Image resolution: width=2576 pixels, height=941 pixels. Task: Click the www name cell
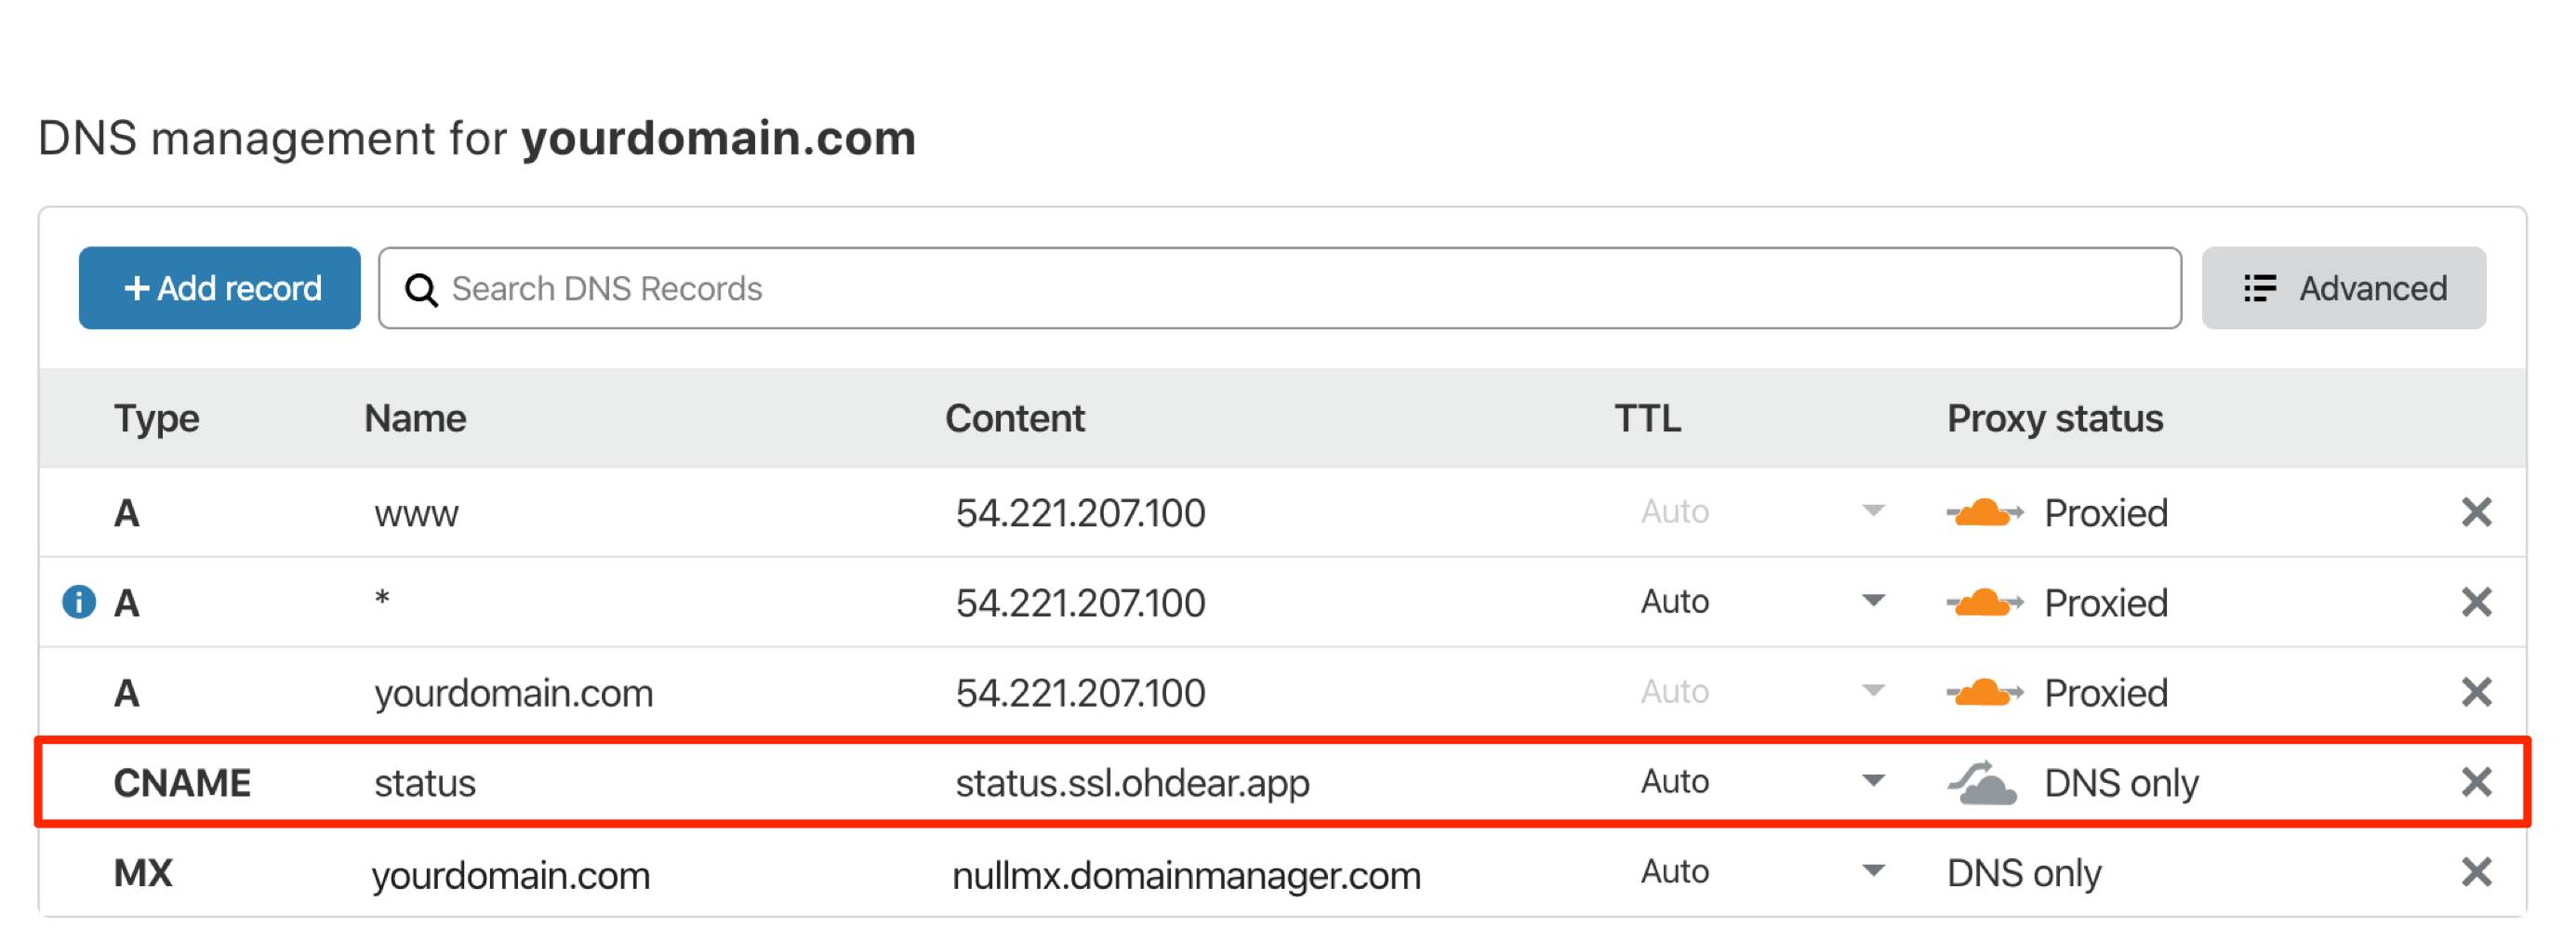416,515
